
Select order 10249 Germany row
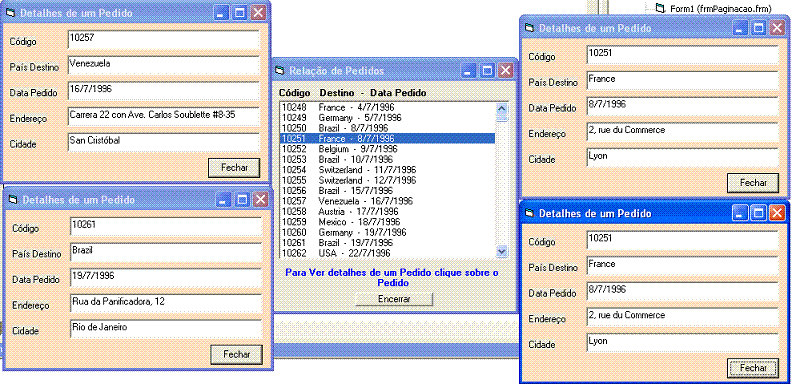point(387,118)
